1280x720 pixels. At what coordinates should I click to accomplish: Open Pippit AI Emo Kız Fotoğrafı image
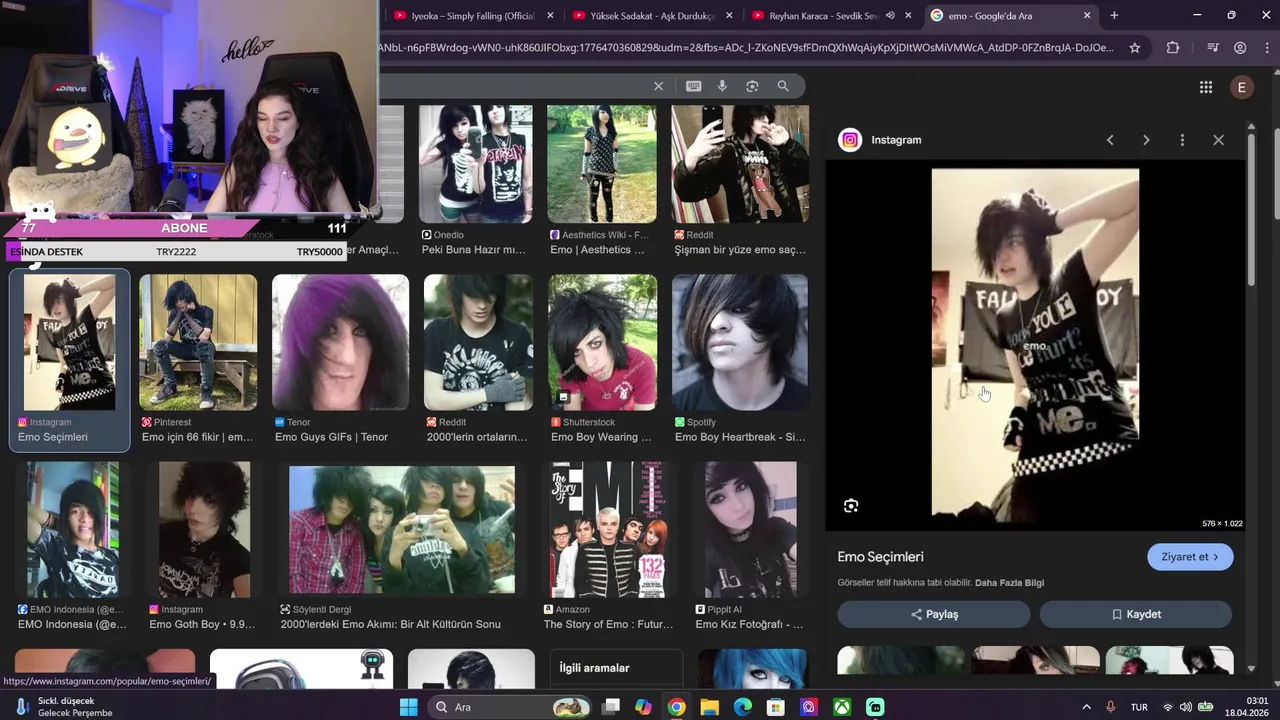[750, 530]
